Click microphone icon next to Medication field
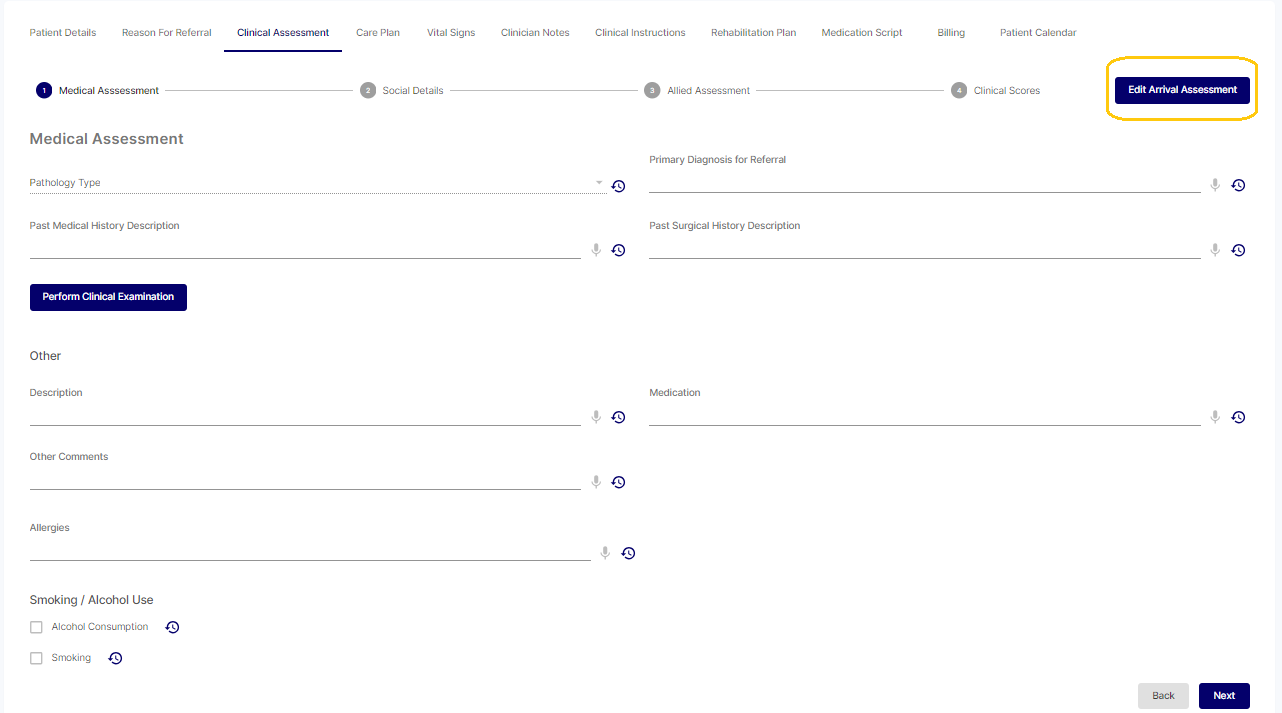This screenshot has height=713, width=1282. (x=1215, y=417)
